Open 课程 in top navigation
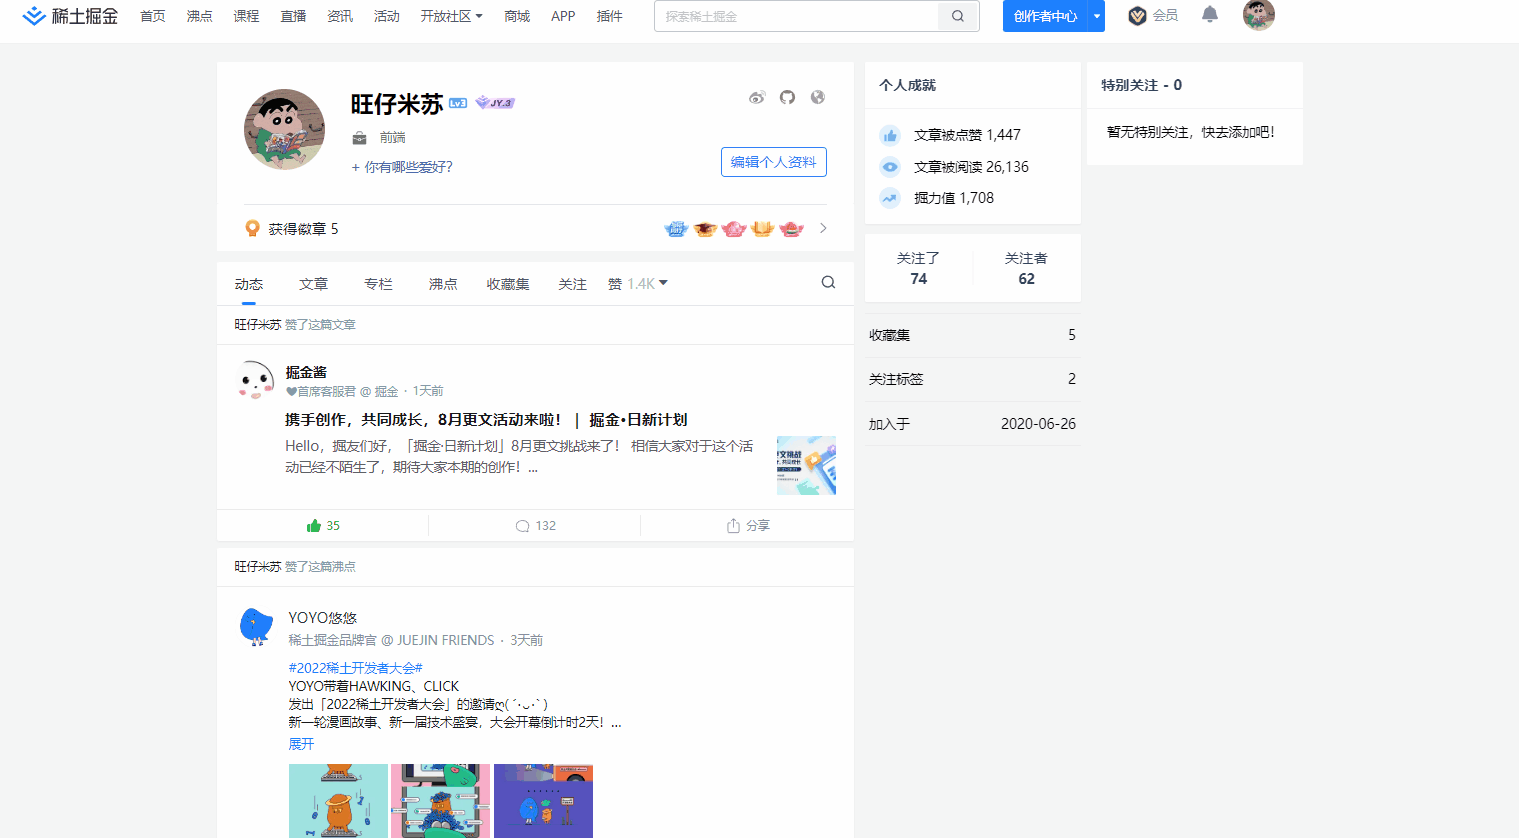Viewport: 1519px width, 838px height. coord(246,16)
